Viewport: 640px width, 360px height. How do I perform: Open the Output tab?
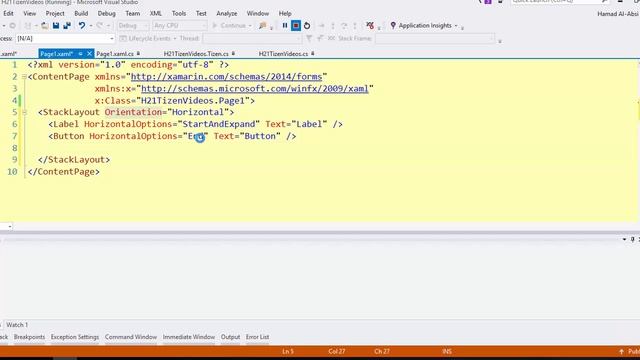pyautogui.click(x=230, y=337)
